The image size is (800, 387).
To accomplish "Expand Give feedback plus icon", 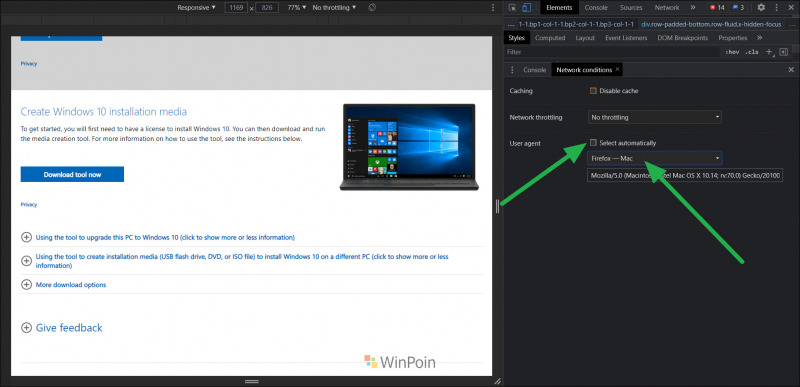I will click(26, 328).
